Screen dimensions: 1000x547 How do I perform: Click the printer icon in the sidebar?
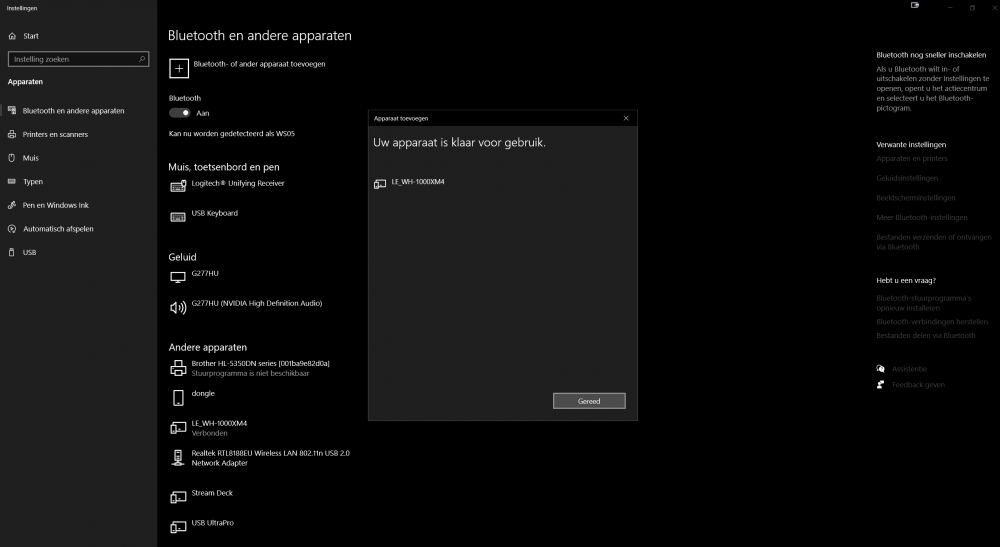(11, 135)
